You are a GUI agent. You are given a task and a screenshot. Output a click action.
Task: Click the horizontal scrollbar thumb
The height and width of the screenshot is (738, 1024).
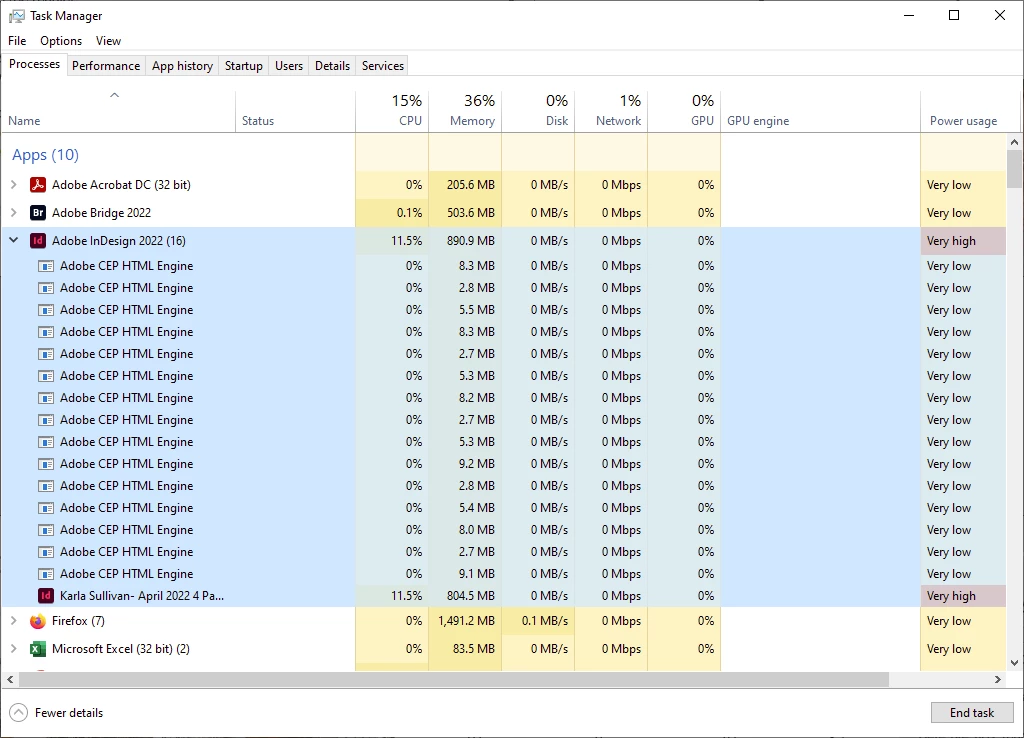point(454,679)
